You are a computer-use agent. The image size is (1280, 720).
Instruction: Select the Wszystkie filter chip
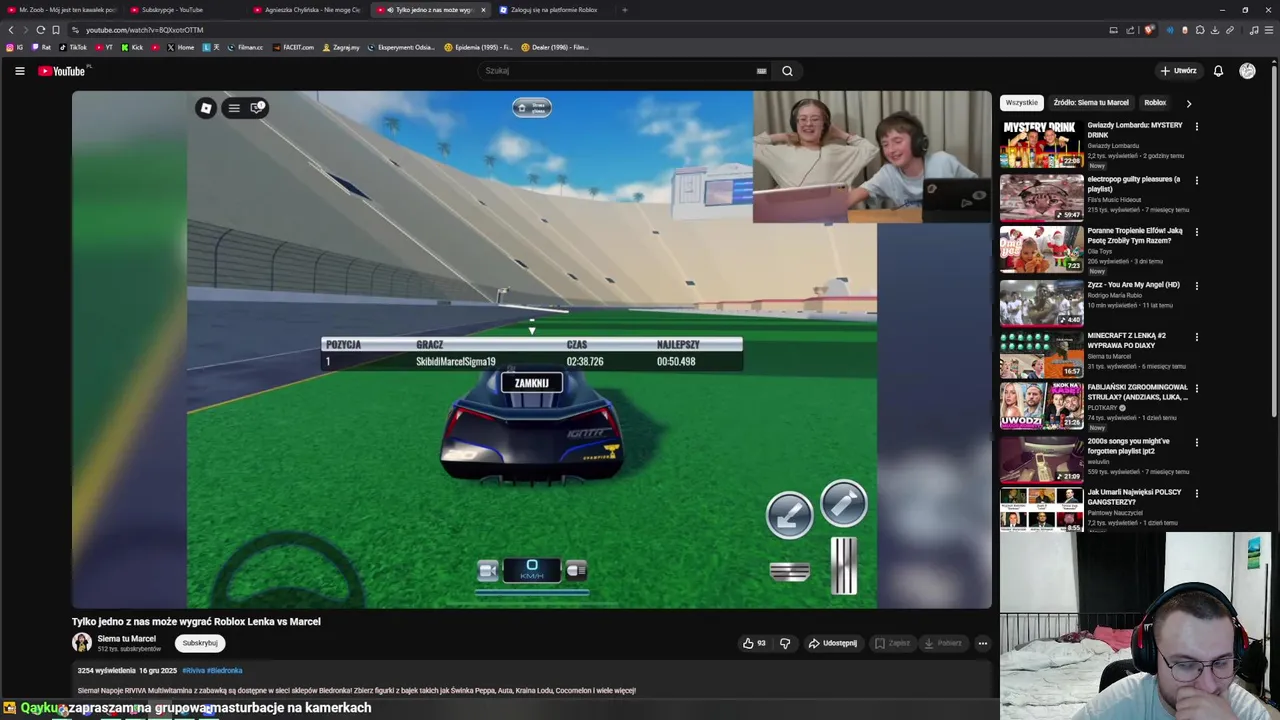(x=1021, y=103)
